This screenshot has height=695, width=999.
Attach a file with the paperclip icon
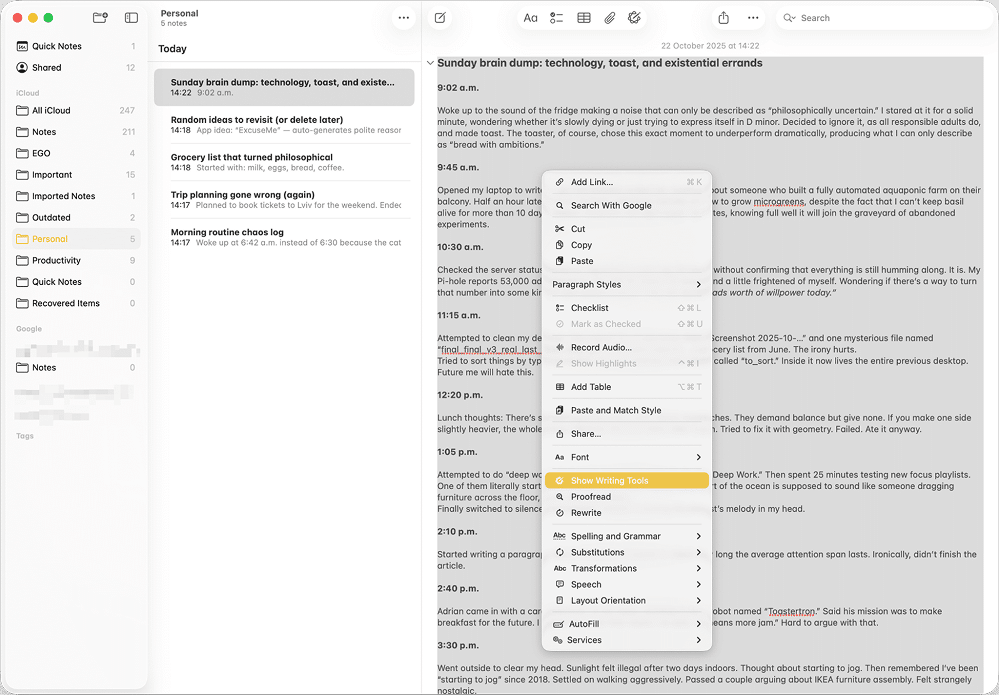coord(610,17)
